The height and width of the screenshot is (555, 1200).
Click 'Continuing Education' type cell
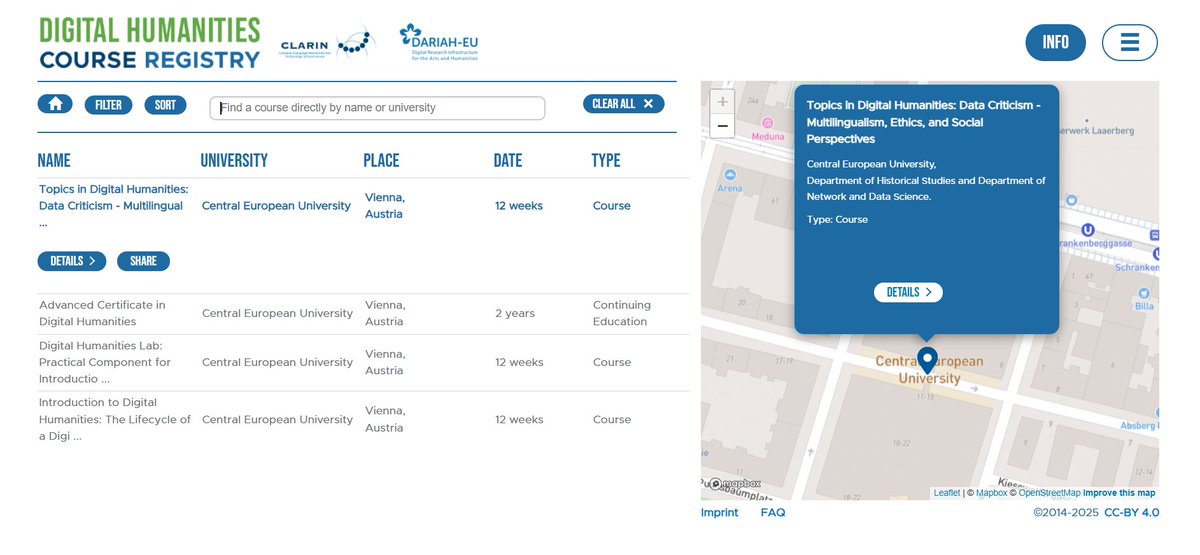[x=622, y=313]
